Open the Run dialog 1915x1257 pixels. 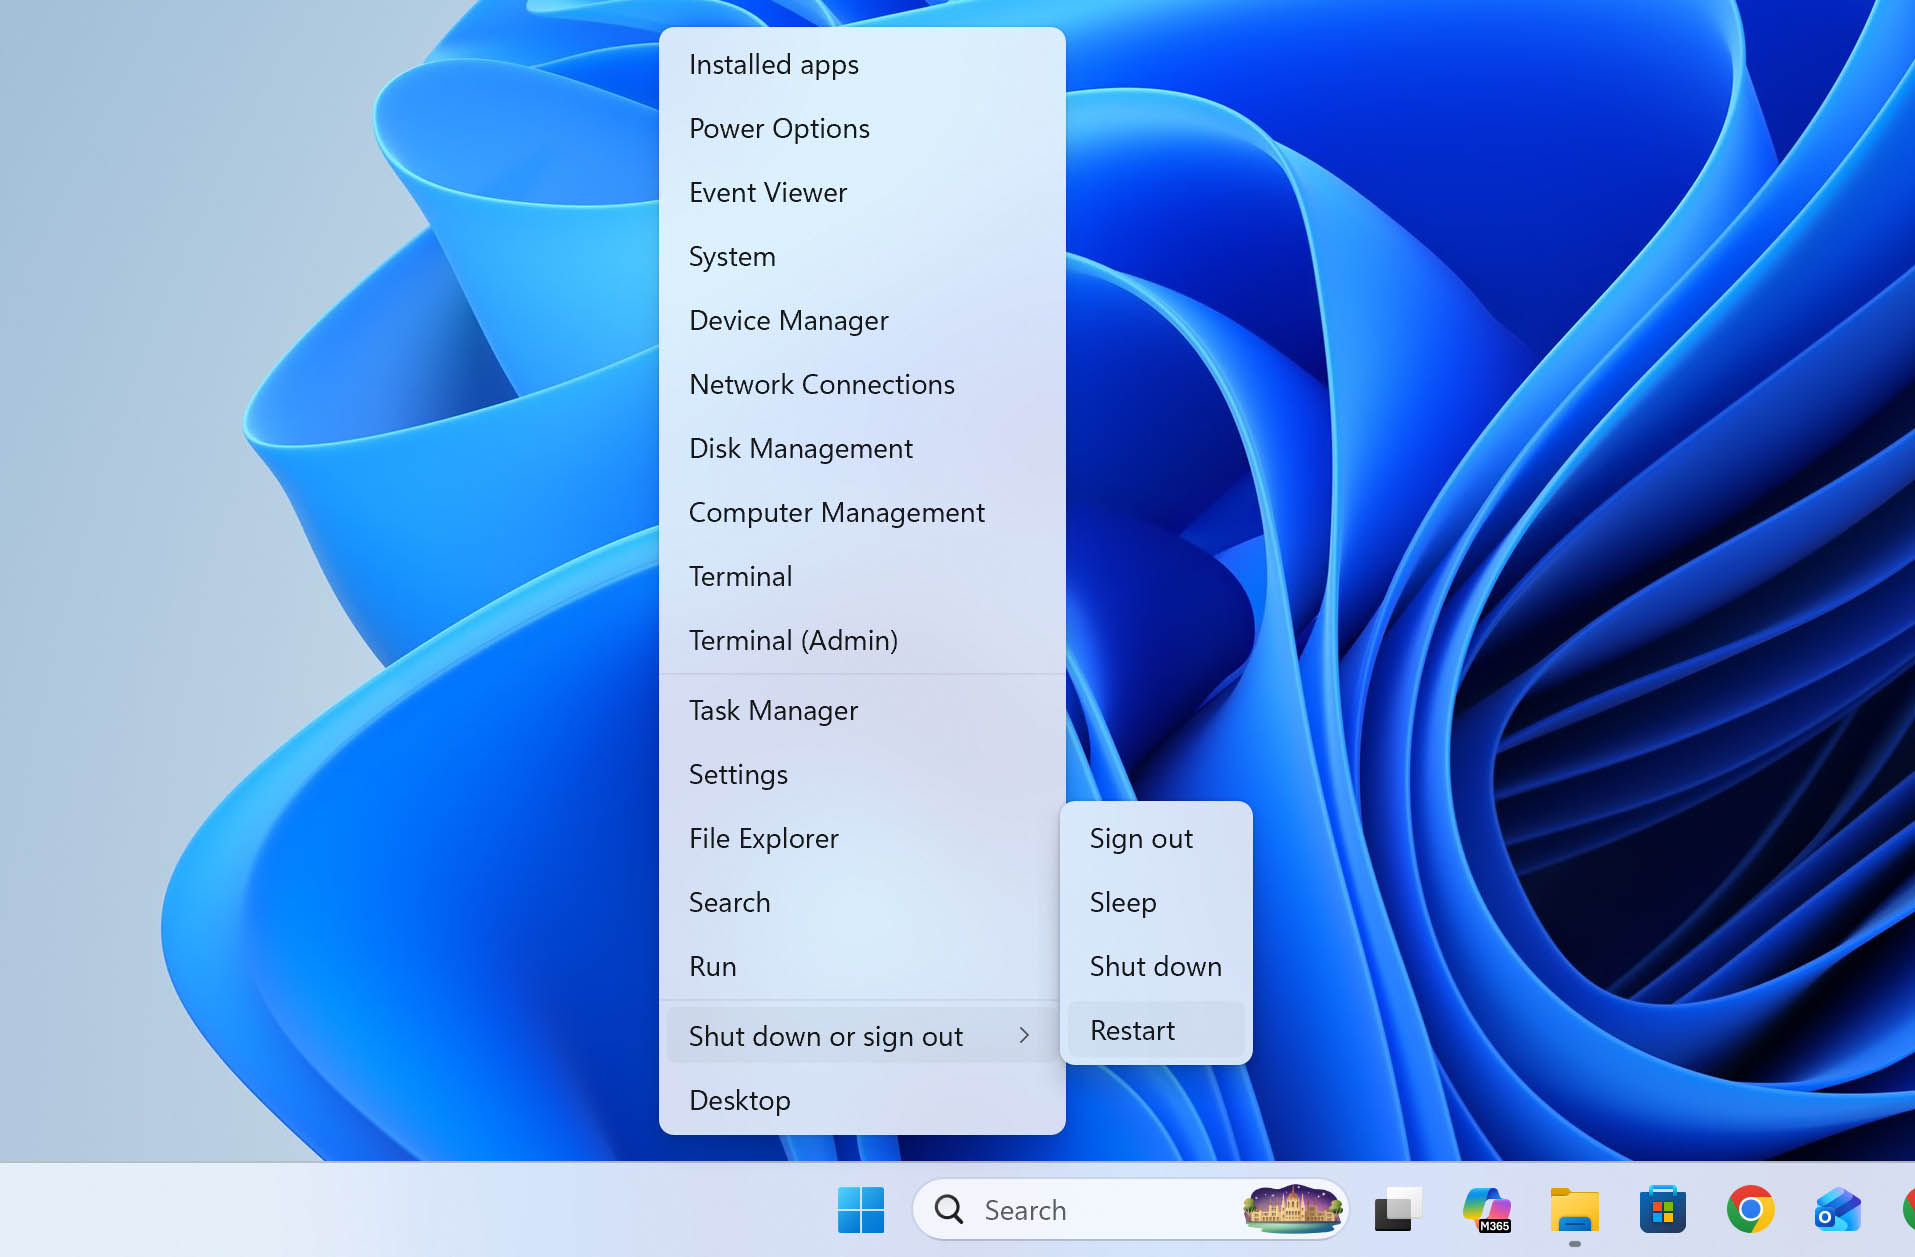pyautogui.click(x=712, y=966)
